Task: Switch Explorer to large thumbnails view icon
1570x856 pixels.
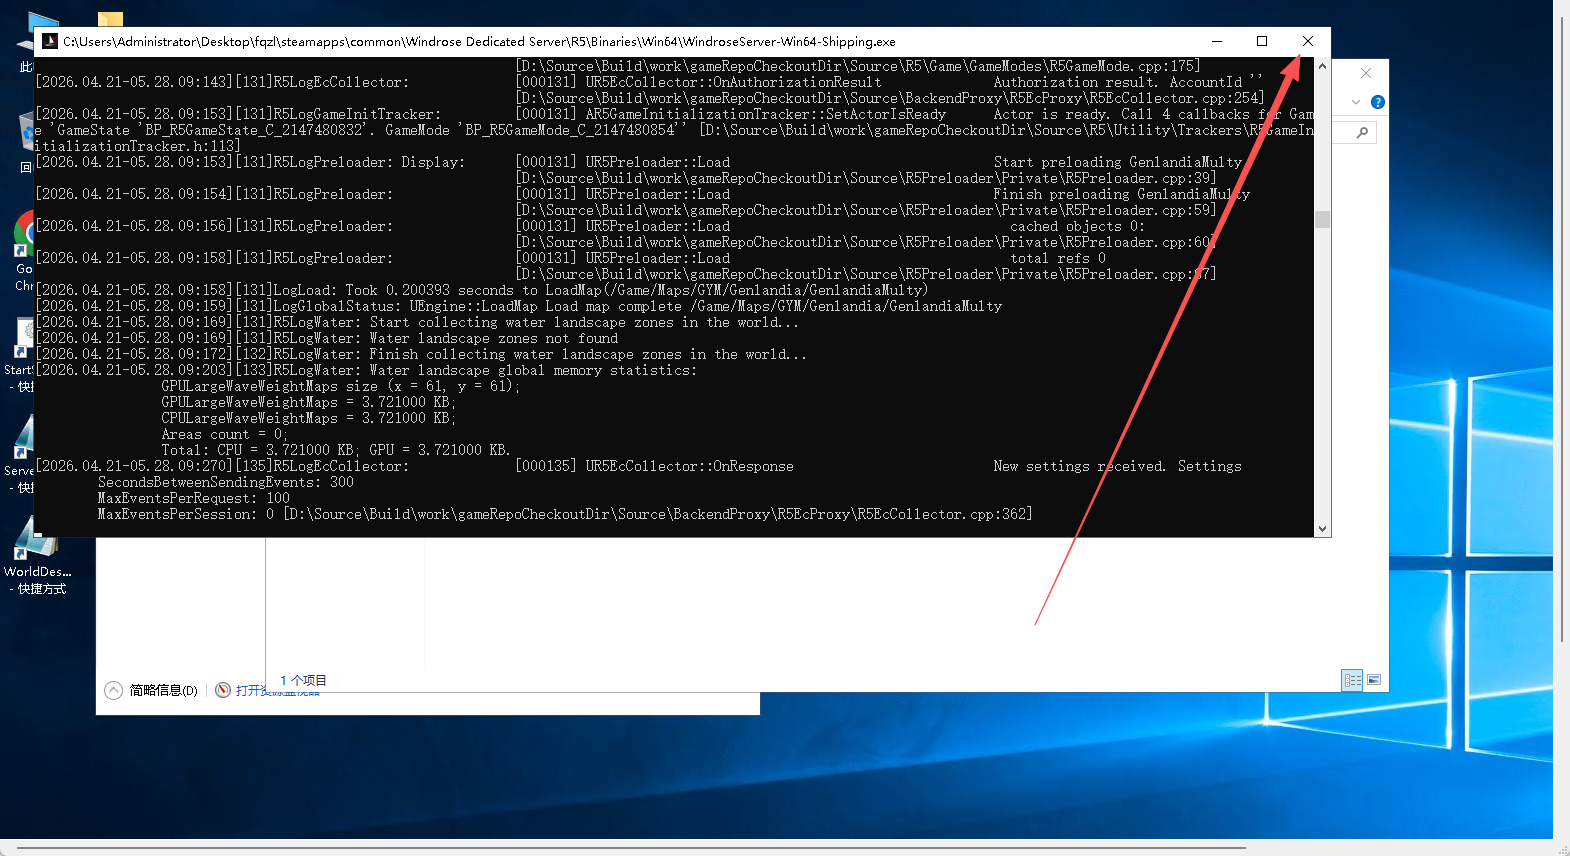Action: (1374, 680)
